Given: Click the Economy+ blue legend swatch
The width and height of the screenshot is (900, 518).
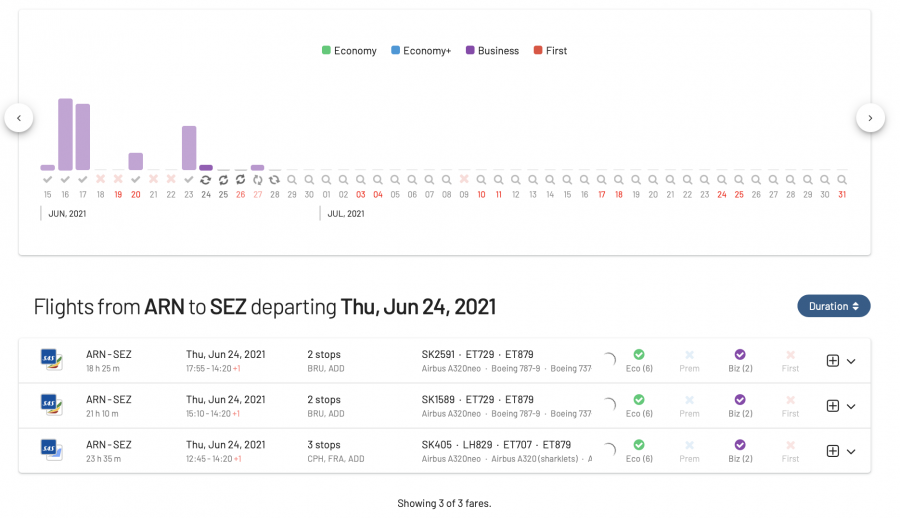Looking at the screenshot, I should [x=396, y=51].
